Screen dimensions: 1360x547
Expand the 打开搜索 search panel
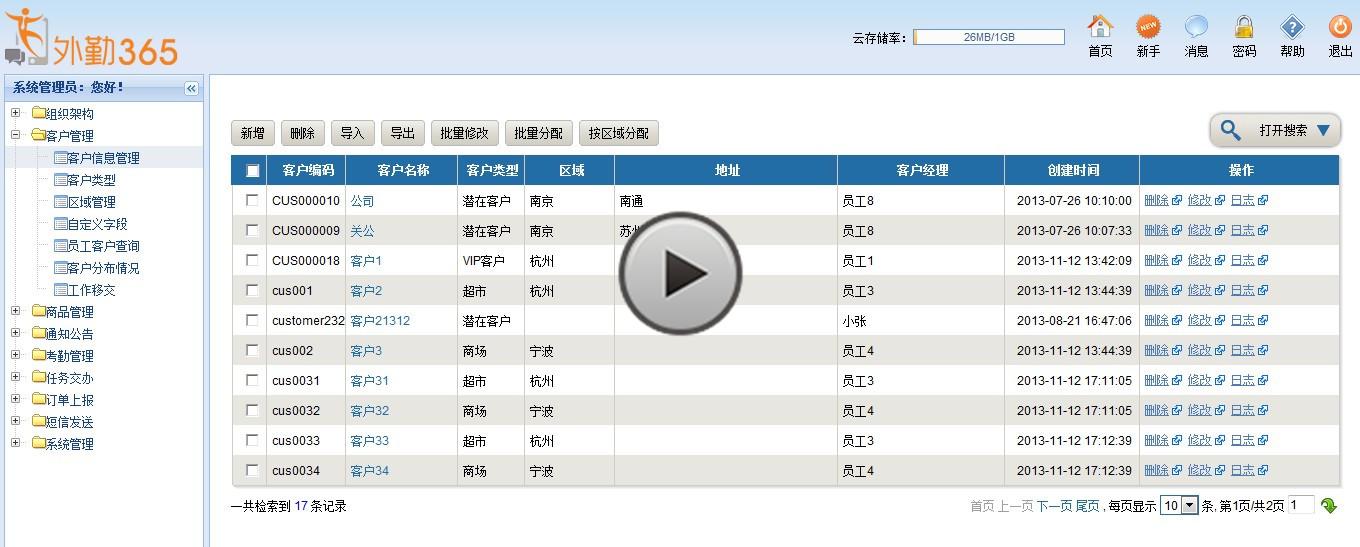[1275, 131]
